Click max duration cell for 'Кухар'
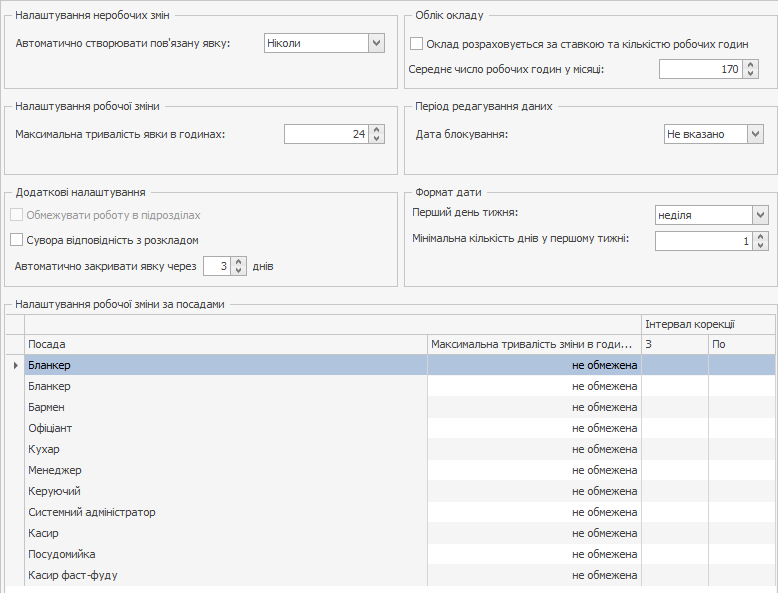This screenshot has width=778, height=593. pyautogui.click(x=533, y=449)
